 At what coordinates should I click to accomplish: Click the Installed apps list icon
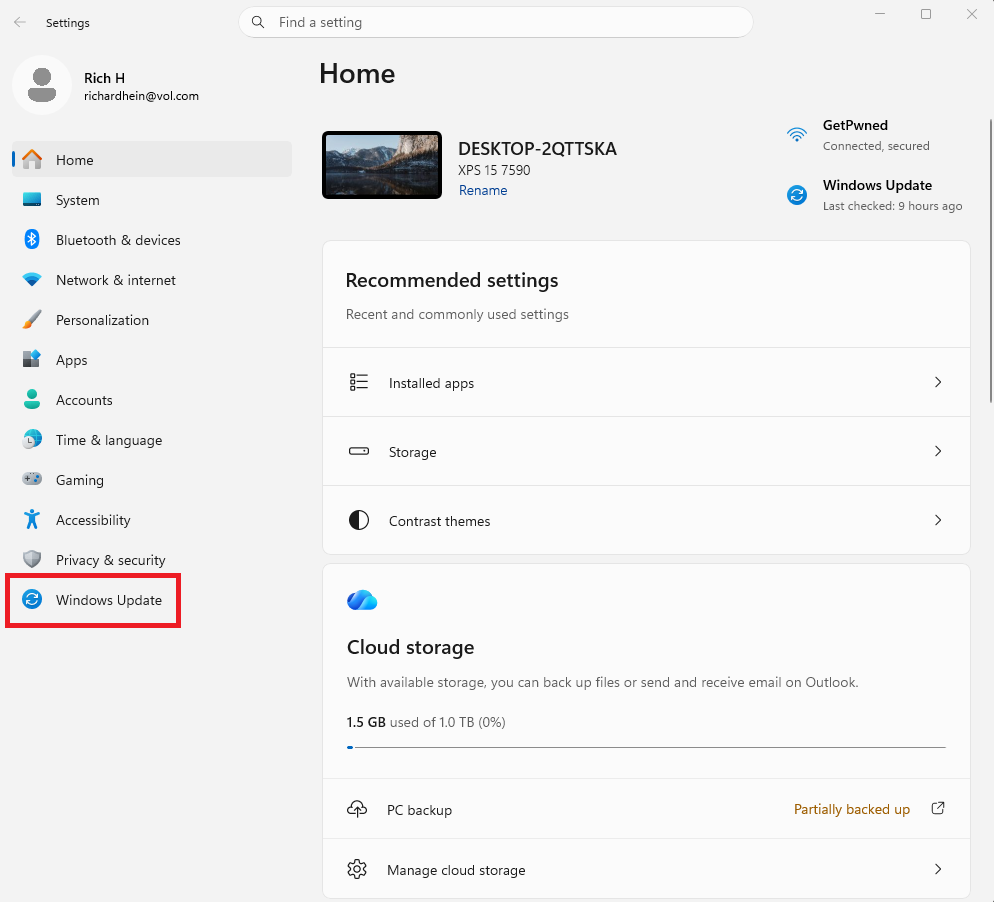click(359, 382)
